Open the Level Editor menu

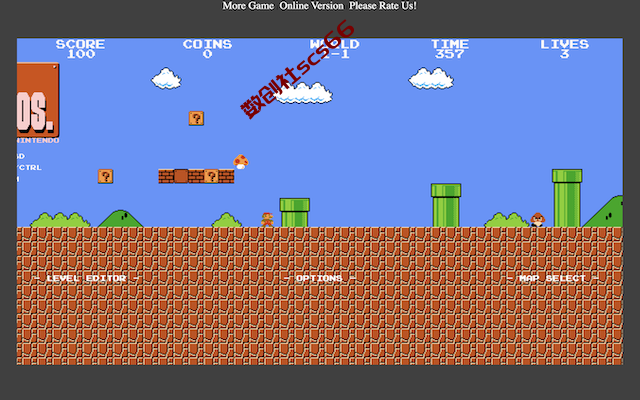[x=87, y=278]
